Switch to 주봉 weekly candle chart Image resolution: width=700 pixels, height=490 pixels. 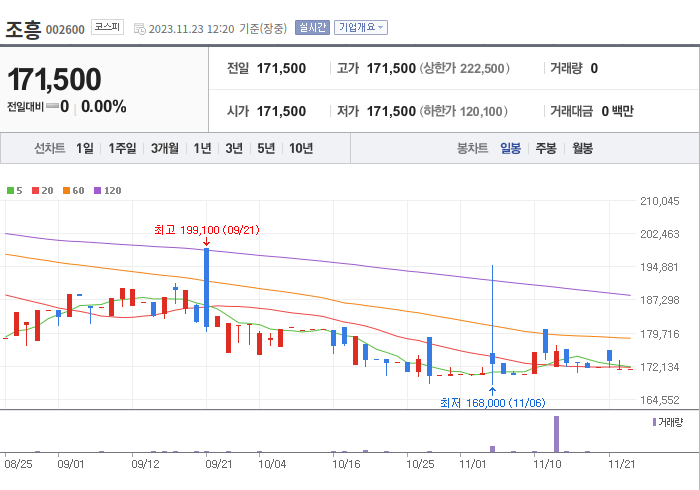(546, 148)
